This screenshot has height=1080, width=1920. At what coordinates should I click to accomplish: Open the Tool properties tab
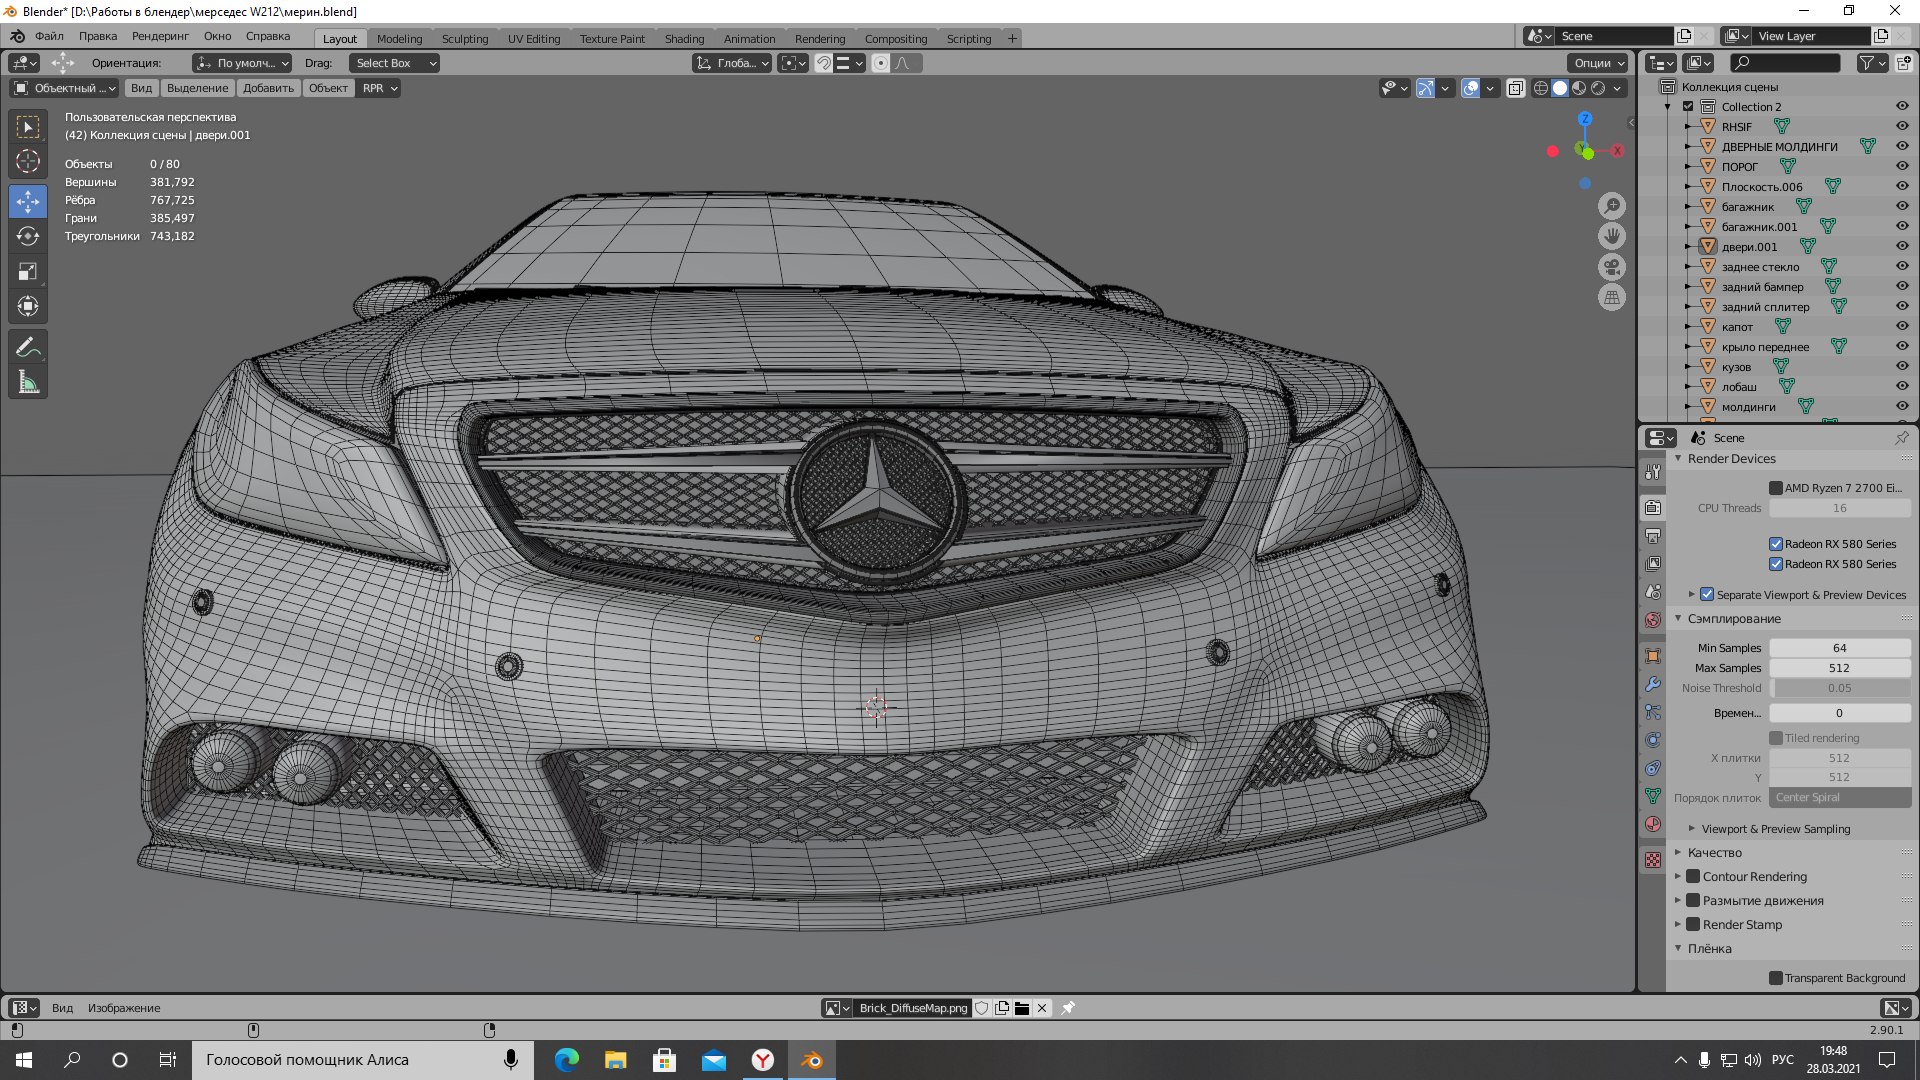point(1653,472)
